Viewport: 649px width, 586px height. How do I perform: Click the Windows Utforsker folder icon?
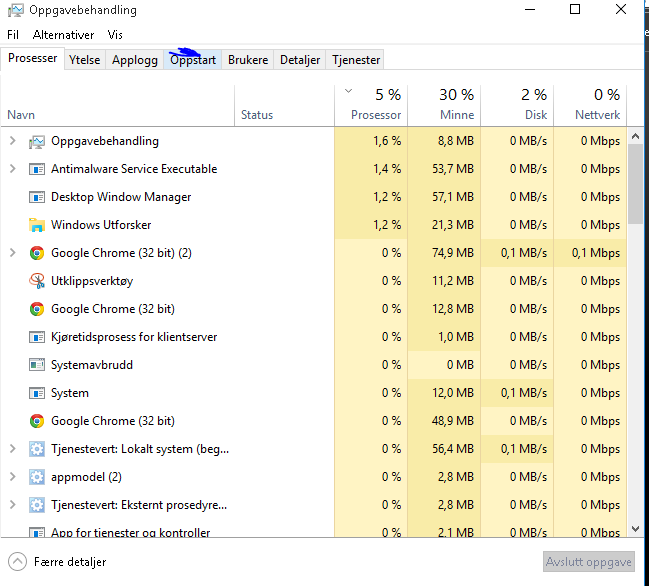pos(37,225)
